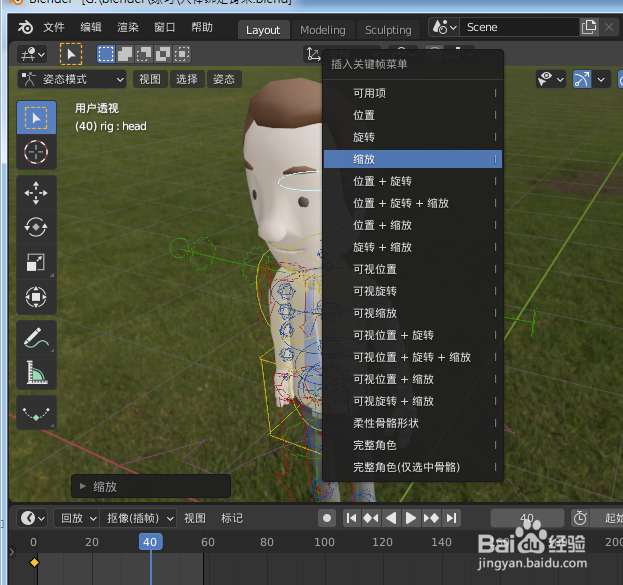This screenshot has height=585, width=623.
Task: Select the Cursor tool
Action: click(36, 152)
